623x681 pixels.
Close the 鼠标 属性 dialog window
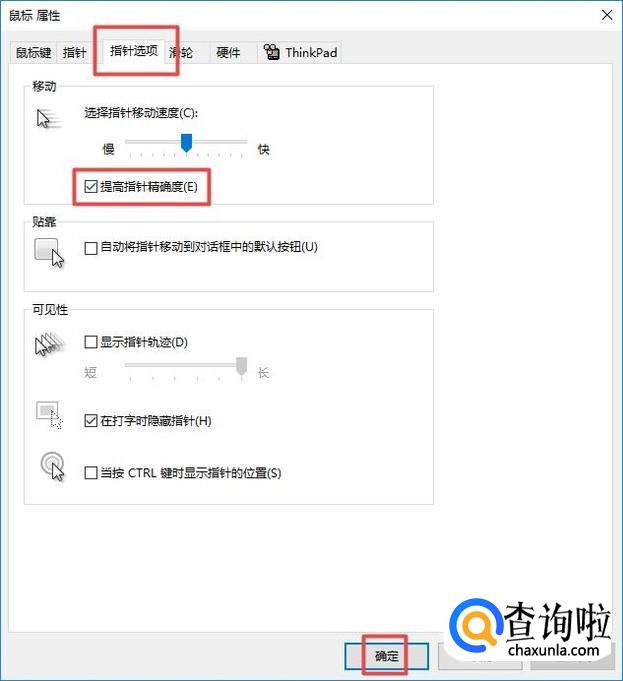(607, 15)
